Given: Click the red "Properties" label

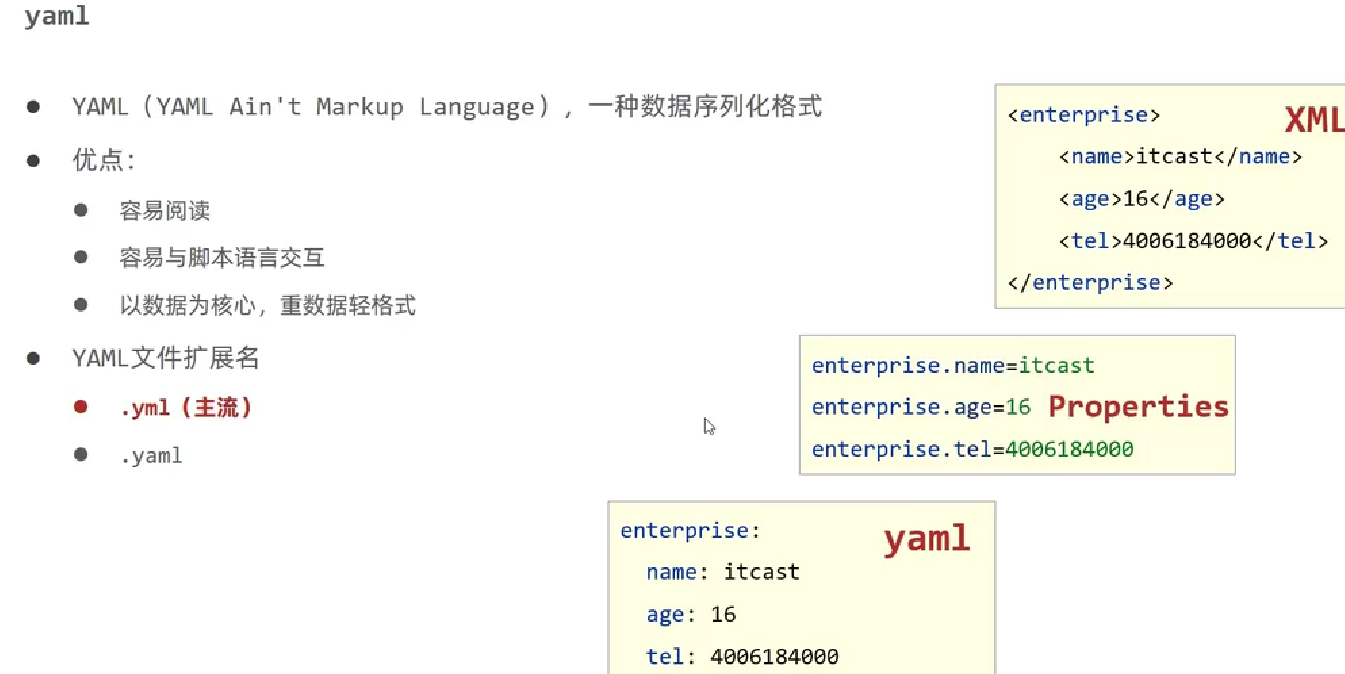Looking at the screenshot, I should point(1138,406).
